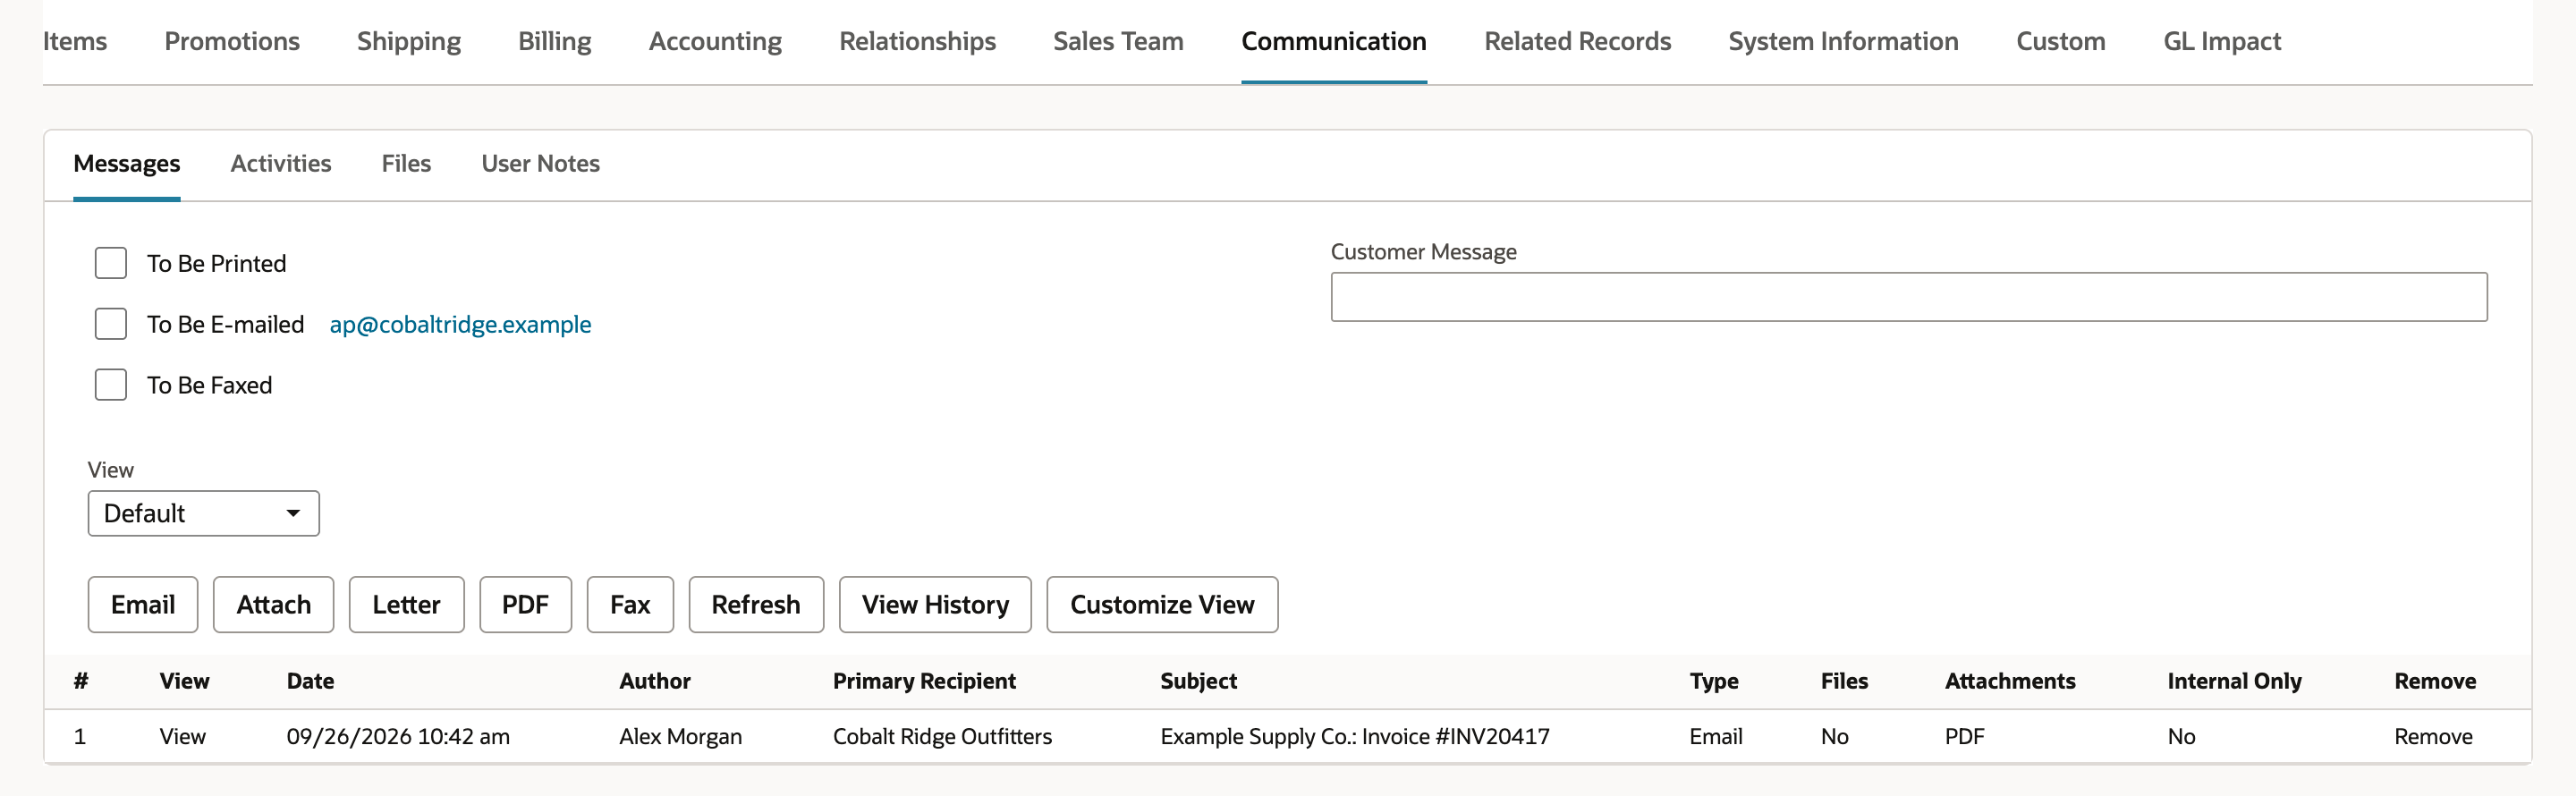The image size is (2576, 796).
Task: Go to the Shipping tab
Action: click(x=409, y=41)
